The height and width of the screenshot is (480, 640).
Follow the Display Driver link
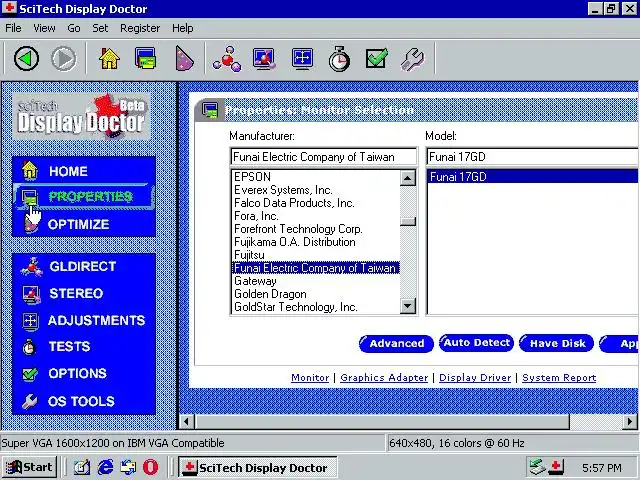[x=475, y=378]
